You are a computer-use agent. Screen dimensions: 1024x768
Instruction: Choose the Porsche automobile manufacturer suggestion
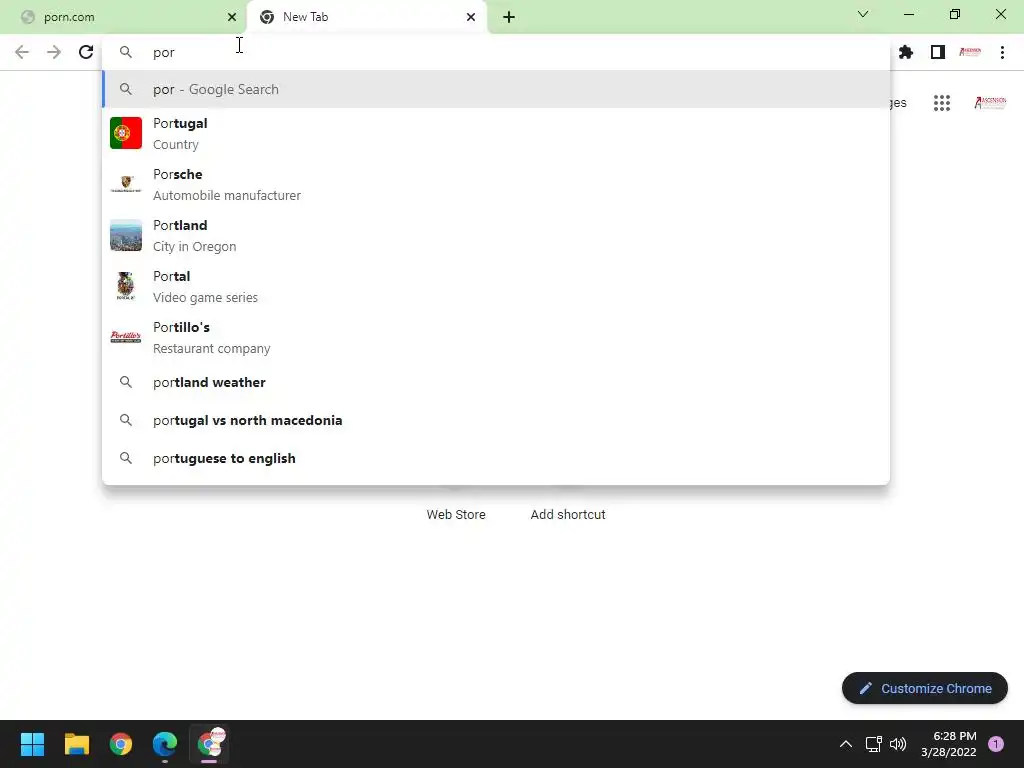[496, 184]
